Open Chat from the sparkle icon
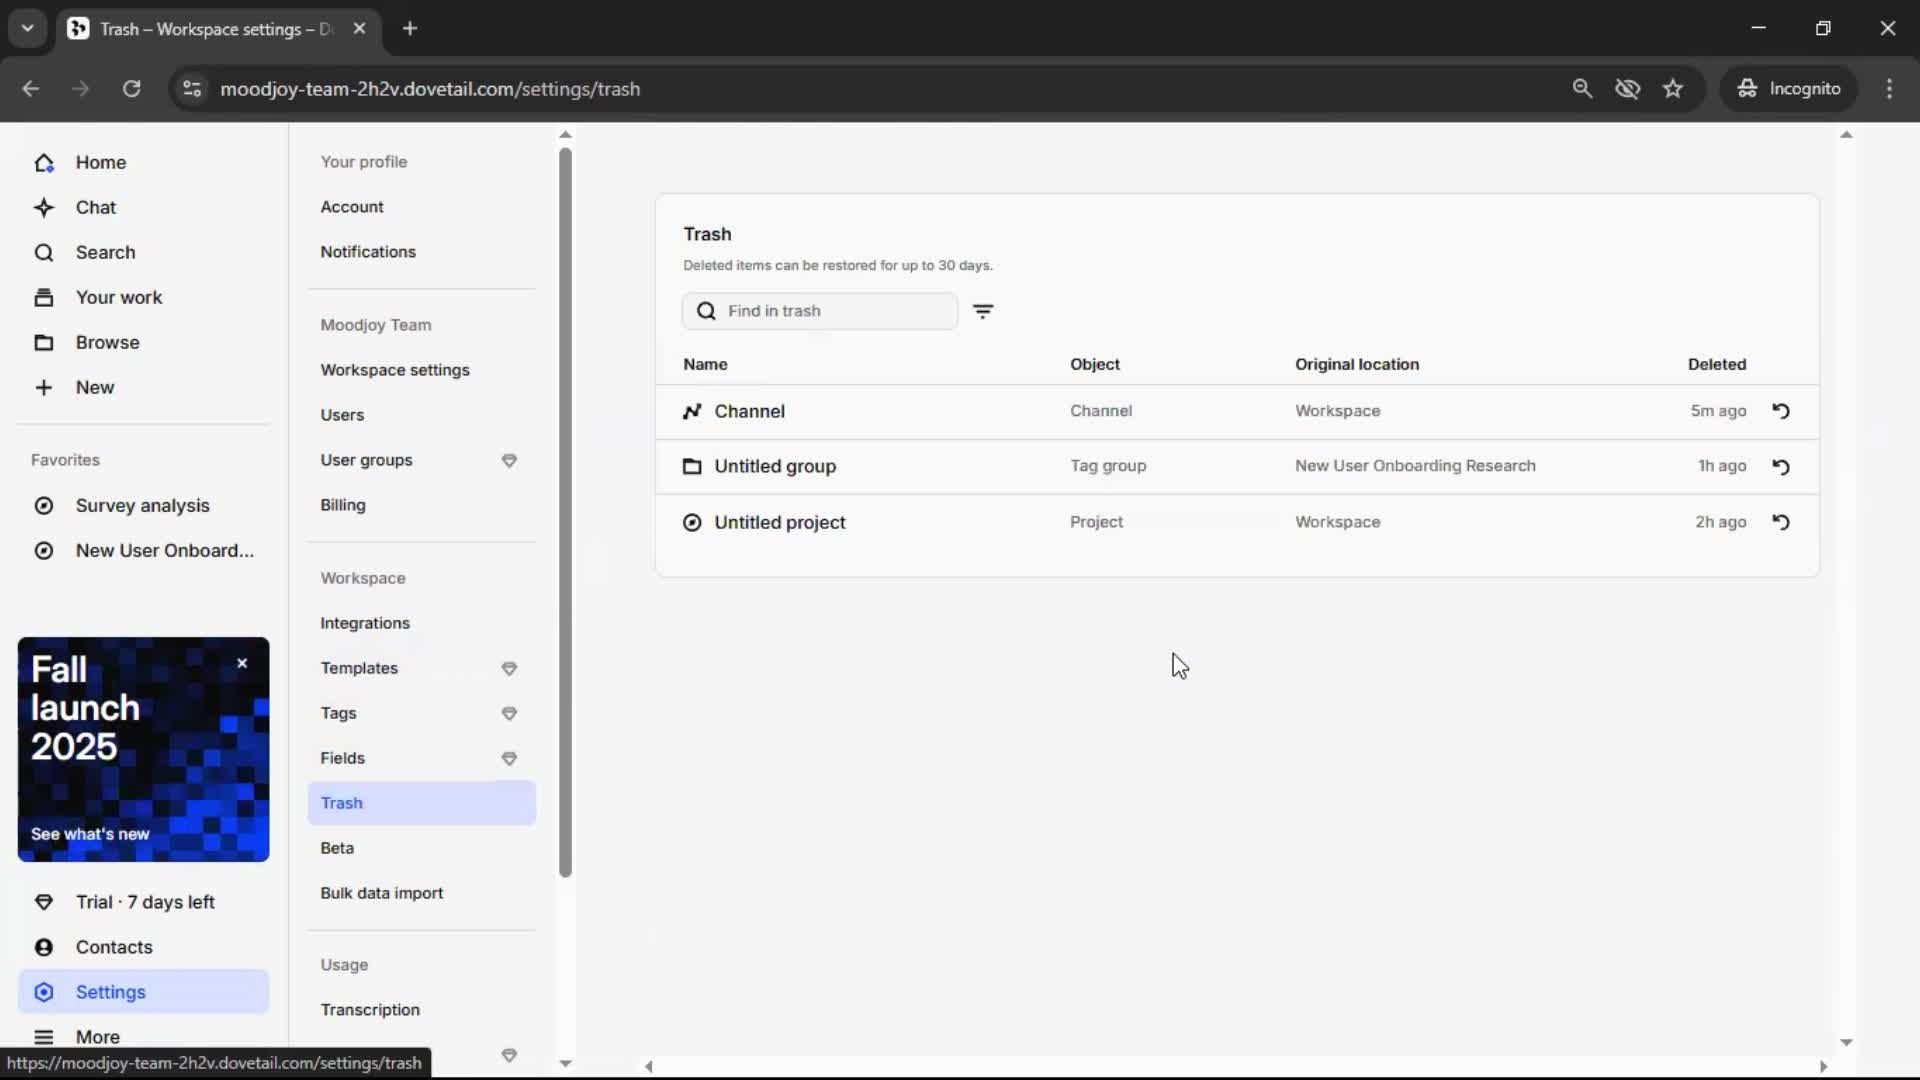This screenshot has width=1920, height=1080. tap(44, 208)
